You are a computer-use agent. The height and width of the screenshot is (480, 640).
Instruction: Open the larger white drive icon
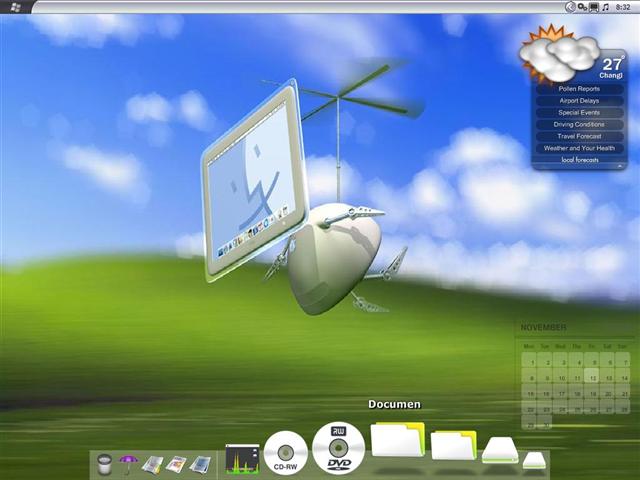click(x=500, y=450)
